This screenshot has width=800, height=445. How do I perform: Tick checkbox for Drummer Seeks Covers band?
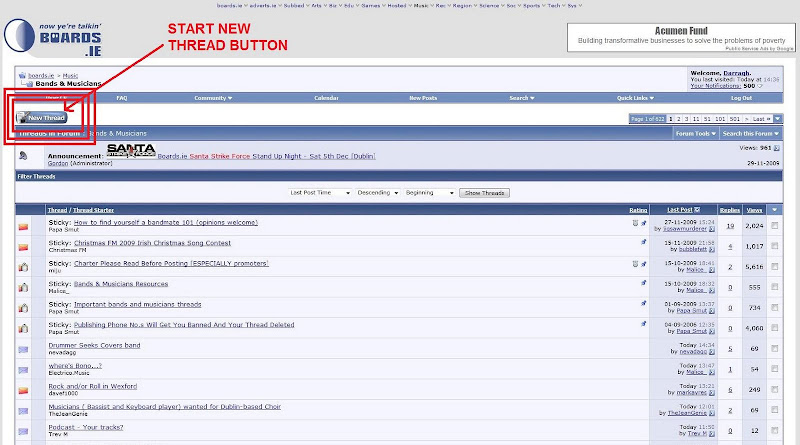tap(774, 348)
